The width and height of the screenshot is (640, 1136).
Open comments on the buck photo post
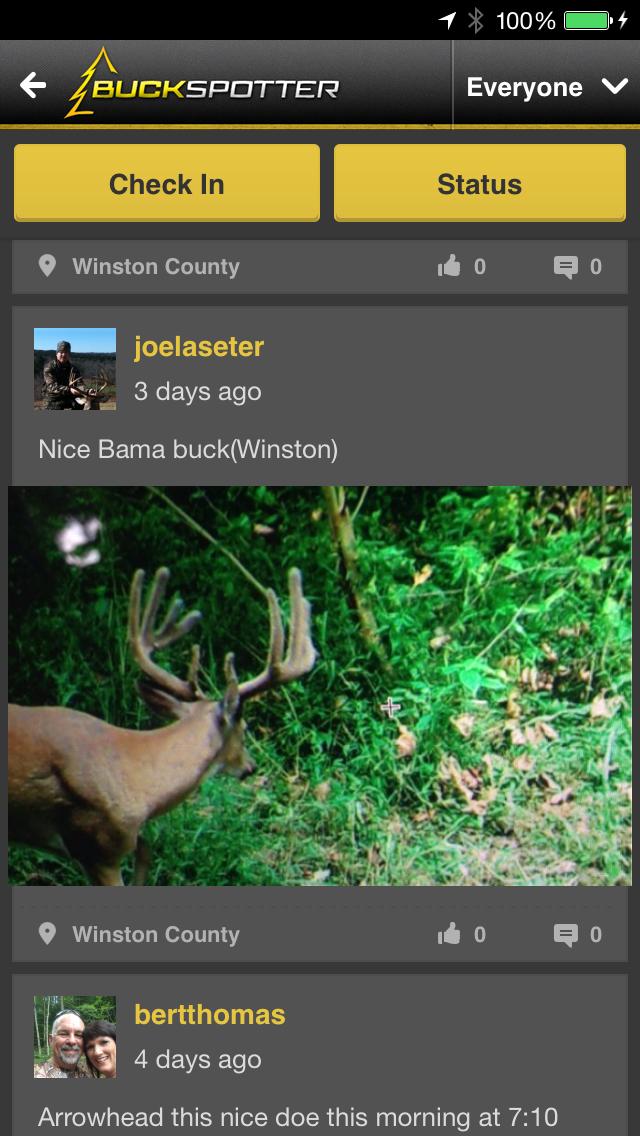[567, 267]
